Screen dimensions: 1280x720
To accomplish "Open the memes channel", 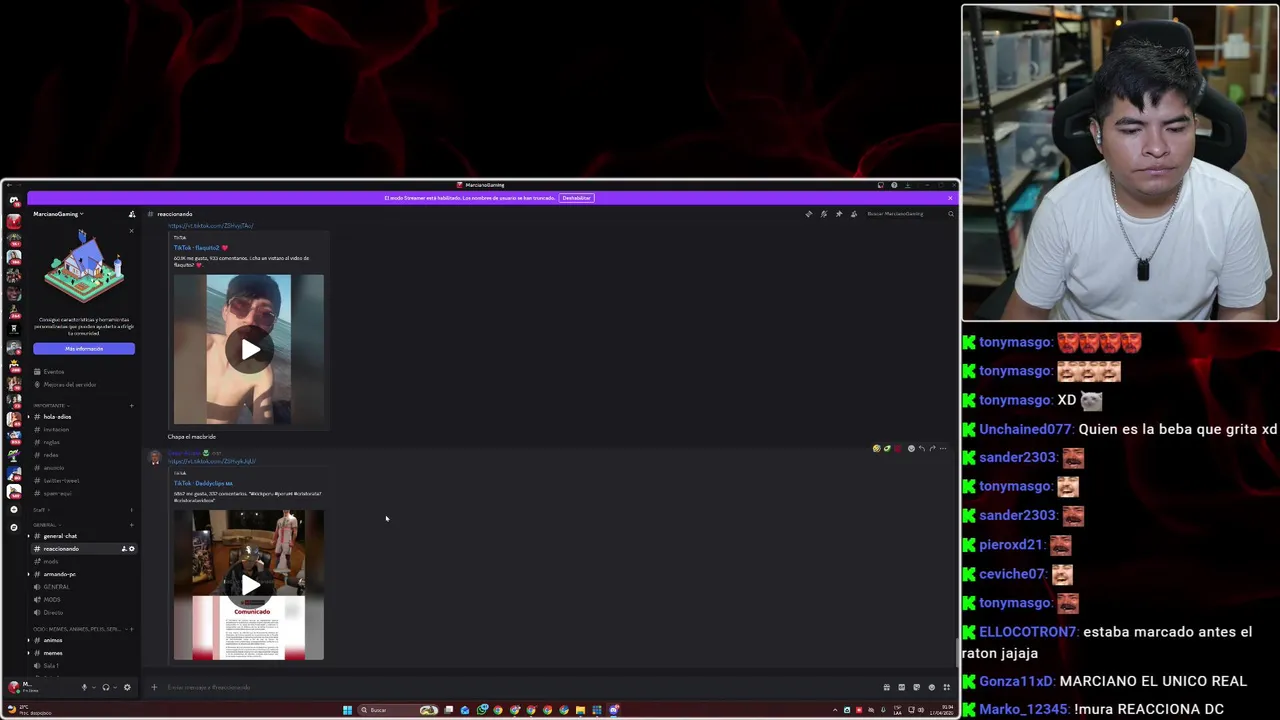I will pos(53,653).
